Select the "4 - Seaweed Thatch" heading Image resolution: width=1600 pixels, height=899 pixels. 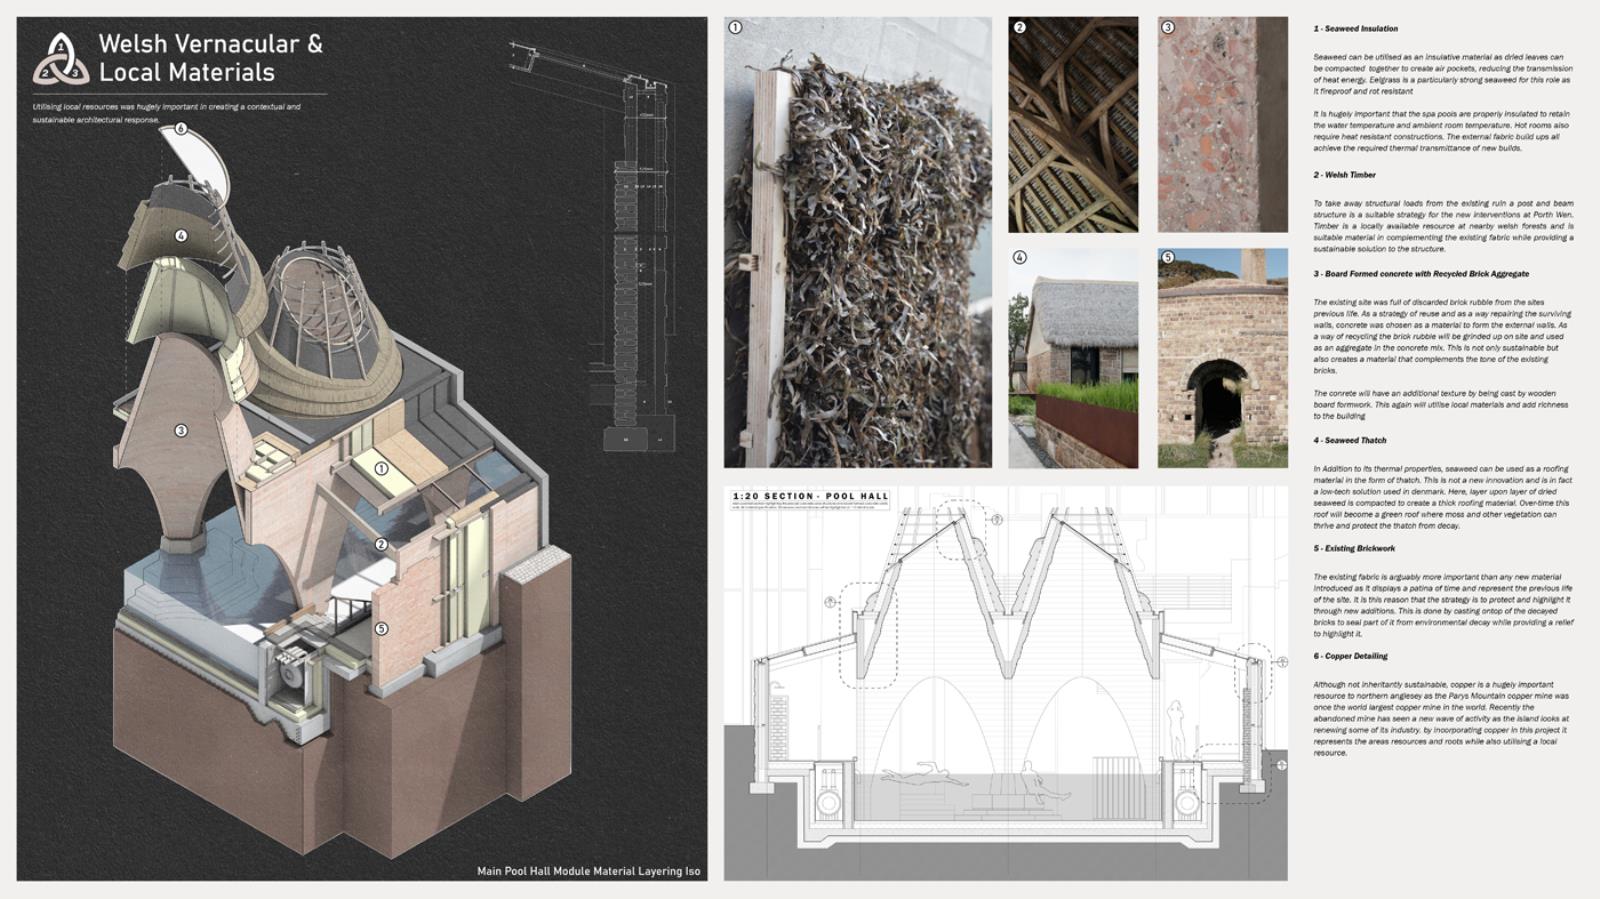[x=1349, y=440]
